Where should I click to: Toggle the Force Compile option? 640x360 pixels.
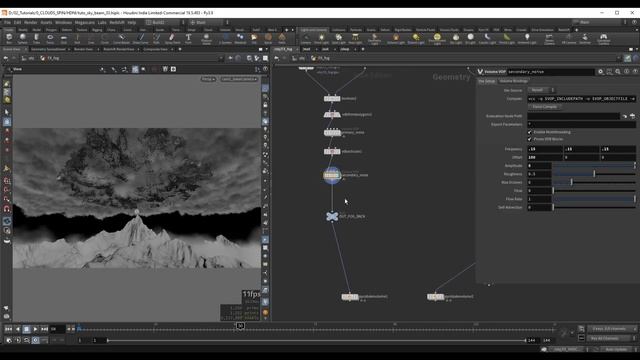544,107
